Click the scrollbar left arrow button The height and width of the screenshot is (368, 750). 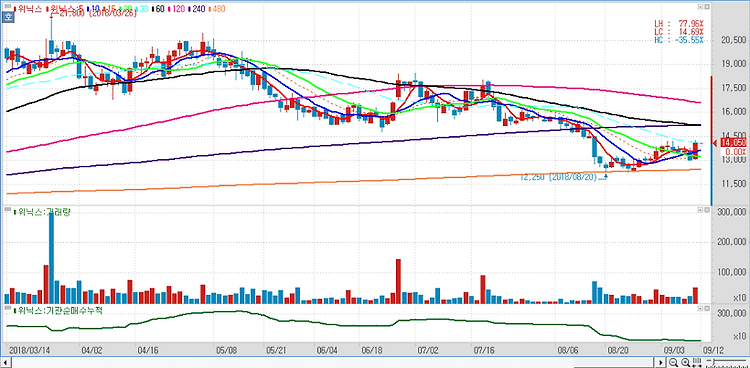(x=5, y=362)
